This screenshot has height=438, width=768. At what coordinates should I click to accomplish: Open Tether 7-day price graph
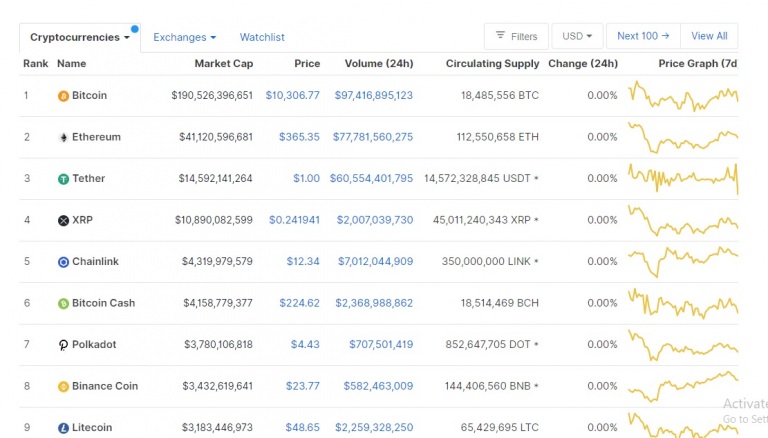[683, 179]
